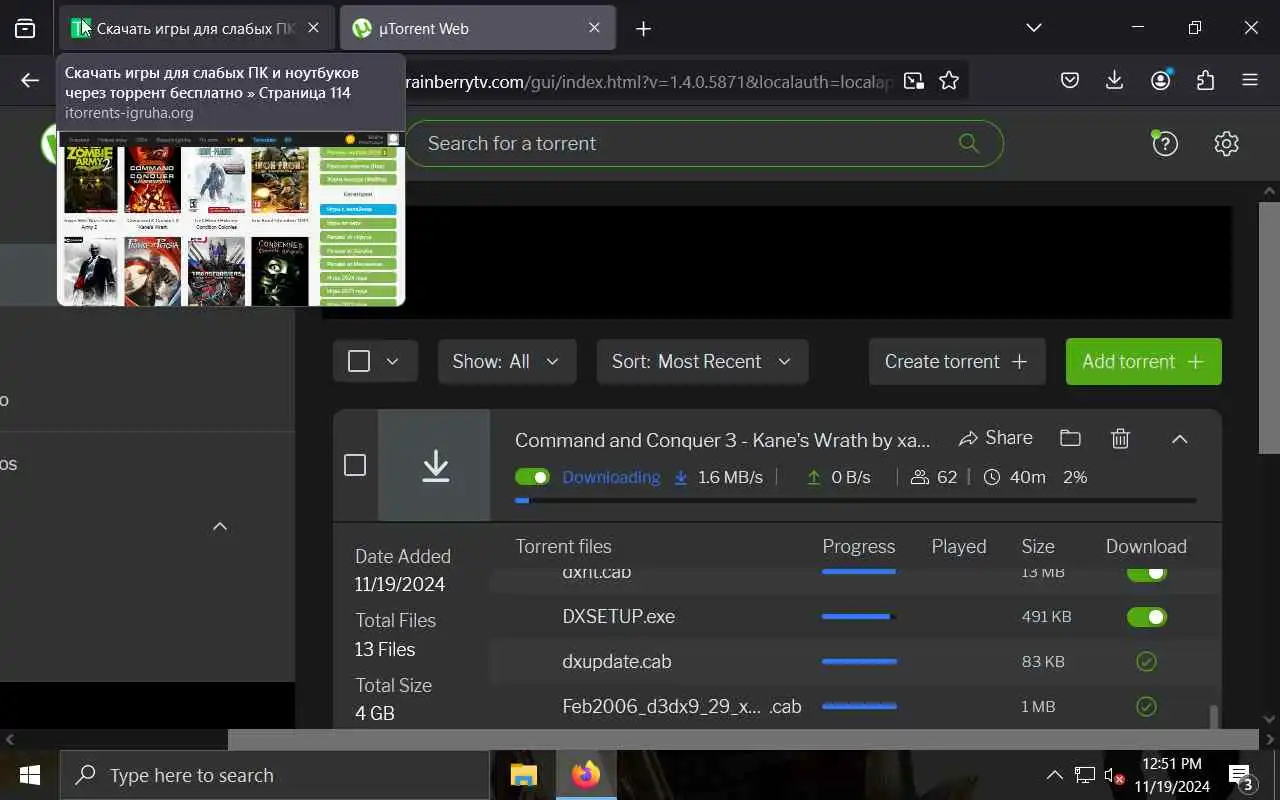Select the Feb2006_d3dx9_29_x... .cab file

point(682,706)
